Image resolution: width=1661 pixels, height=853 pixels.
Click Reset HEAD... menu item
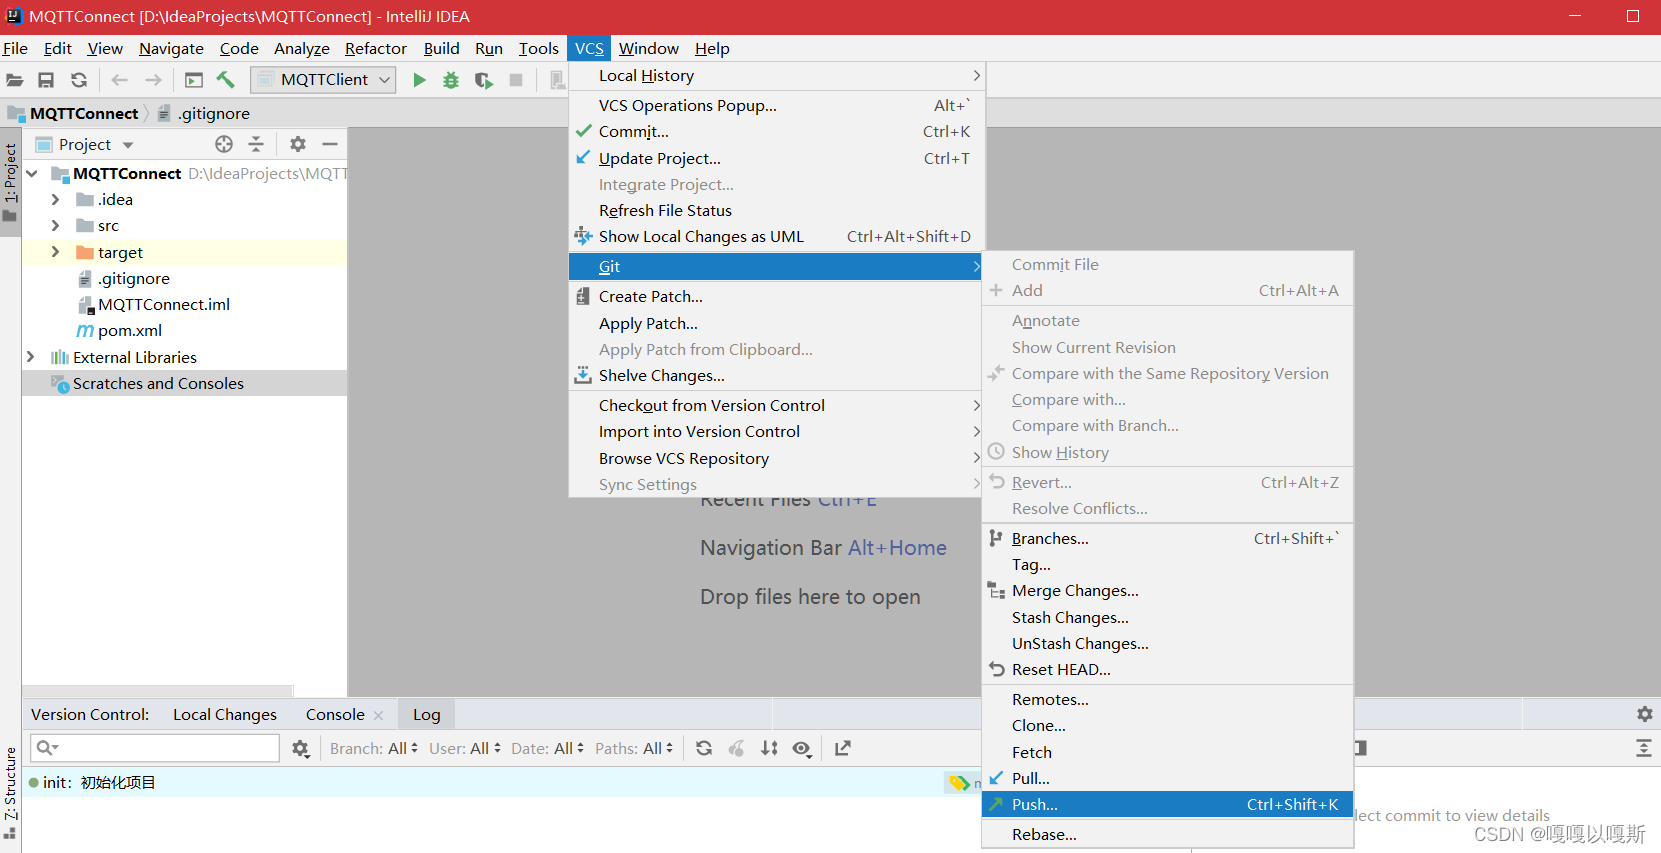pos(1168,669)
